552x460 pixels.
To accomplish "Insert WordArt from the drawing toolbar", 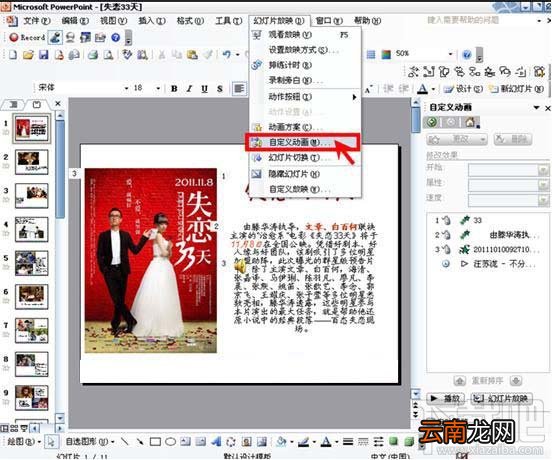I will point(216,441).
